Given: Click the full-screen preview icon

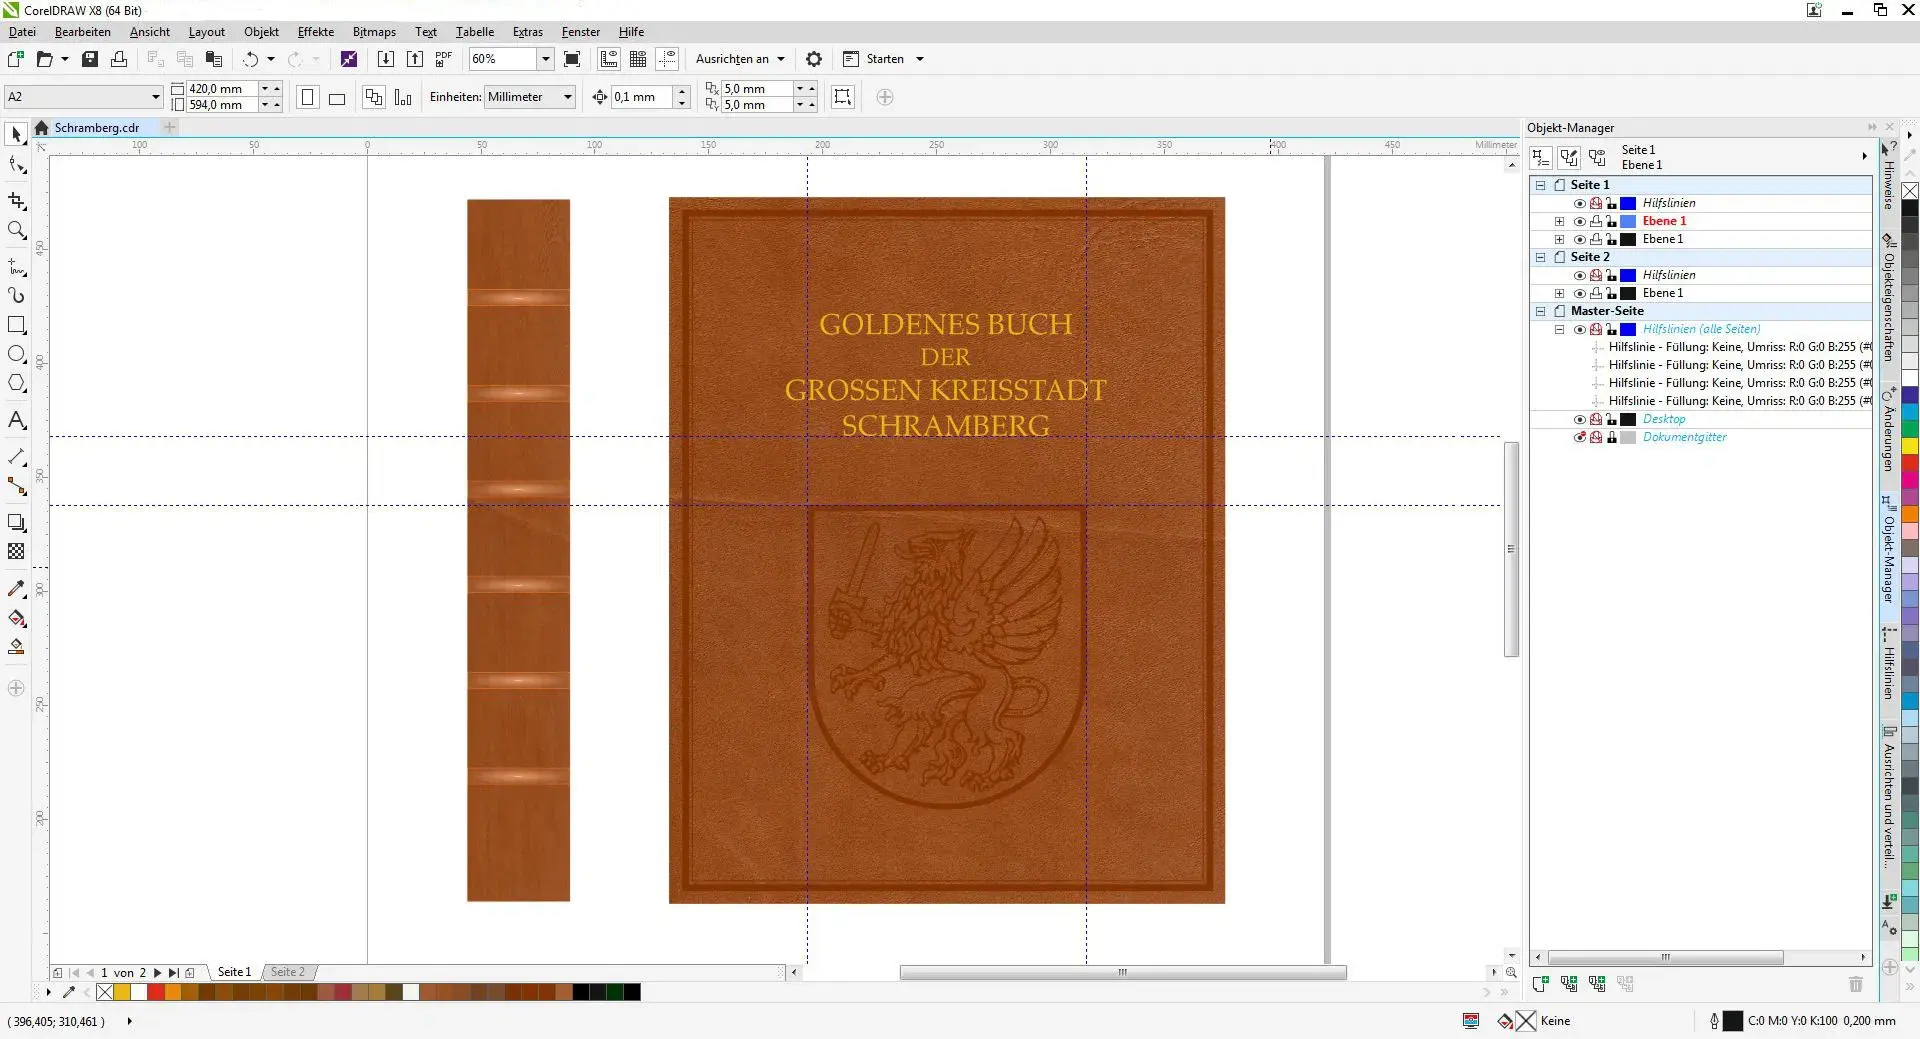Looking at the screenshot, I should (x=572, y=59).
